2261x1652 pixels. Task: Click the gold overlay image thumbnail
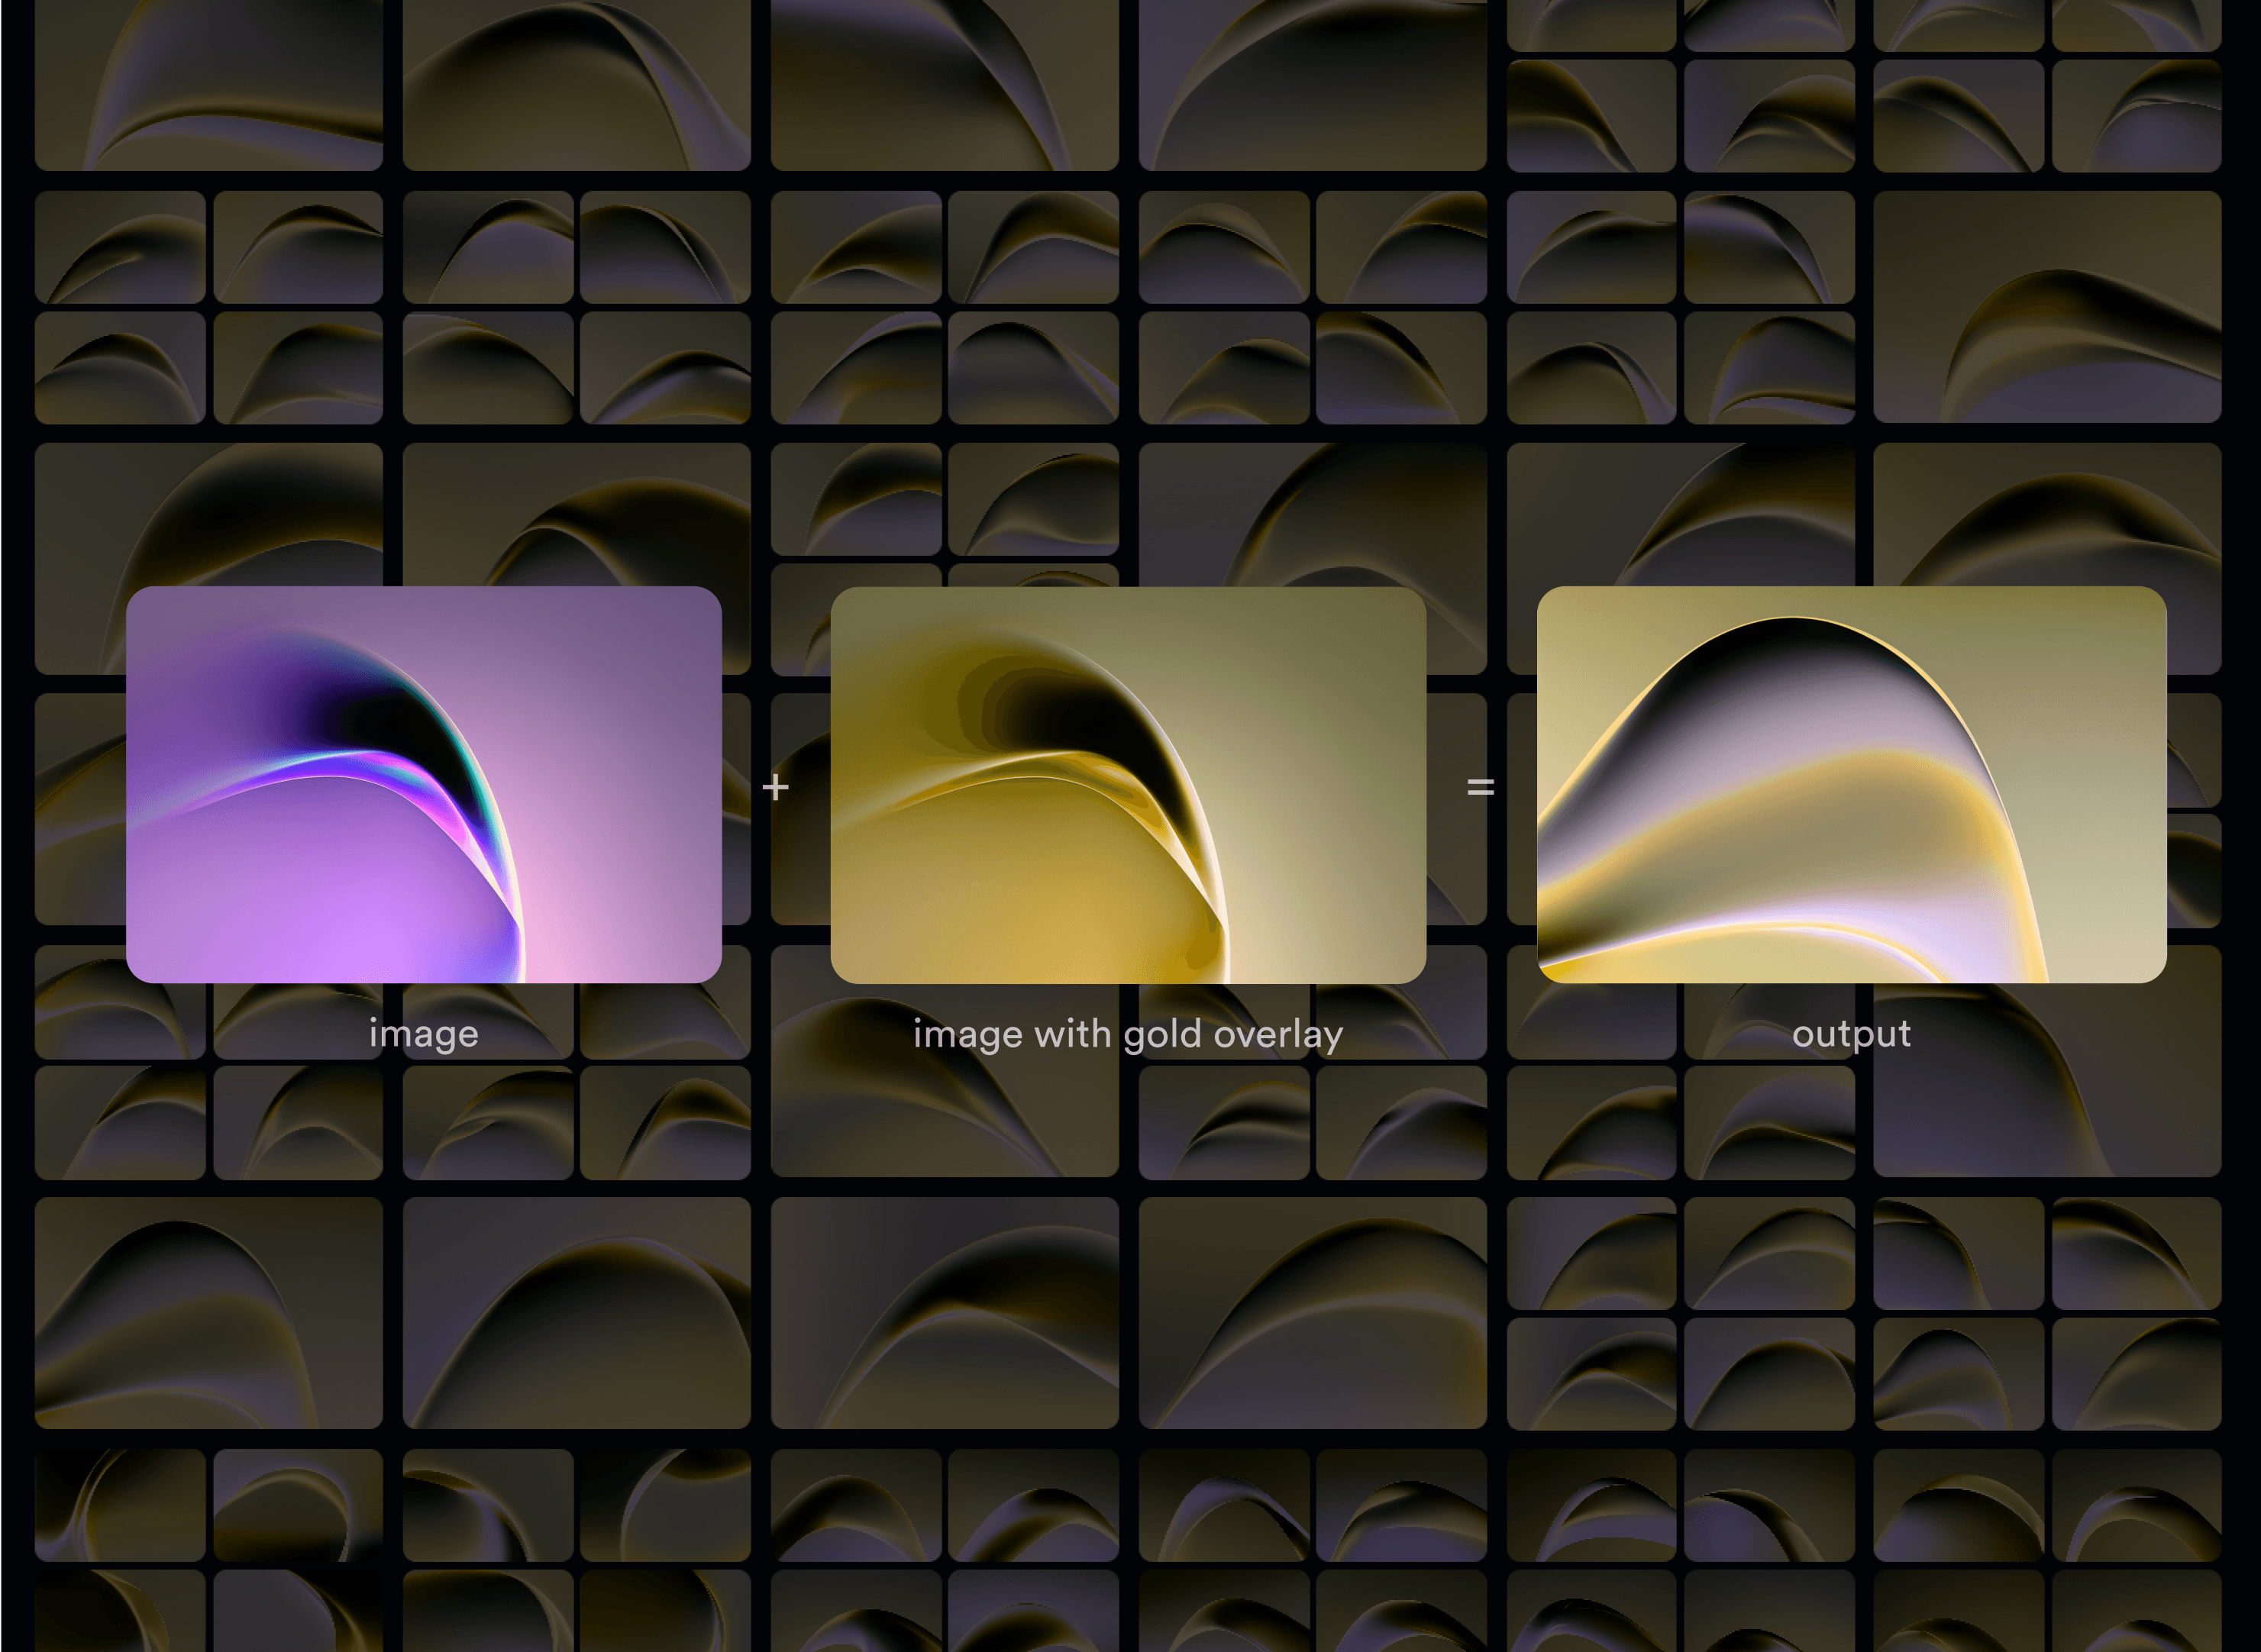pos(1127,784)
